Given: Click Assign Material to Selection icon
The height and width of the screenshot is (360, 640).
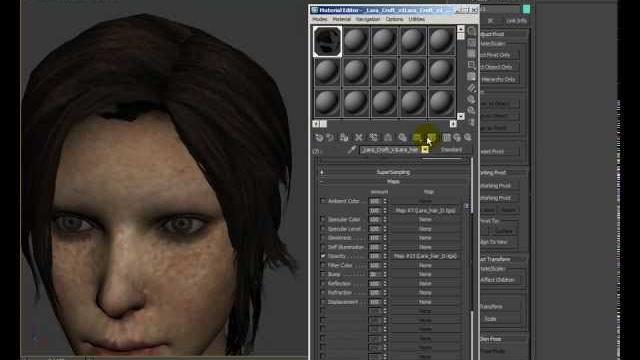Looking at the screenshot, I should click(344, 138).
